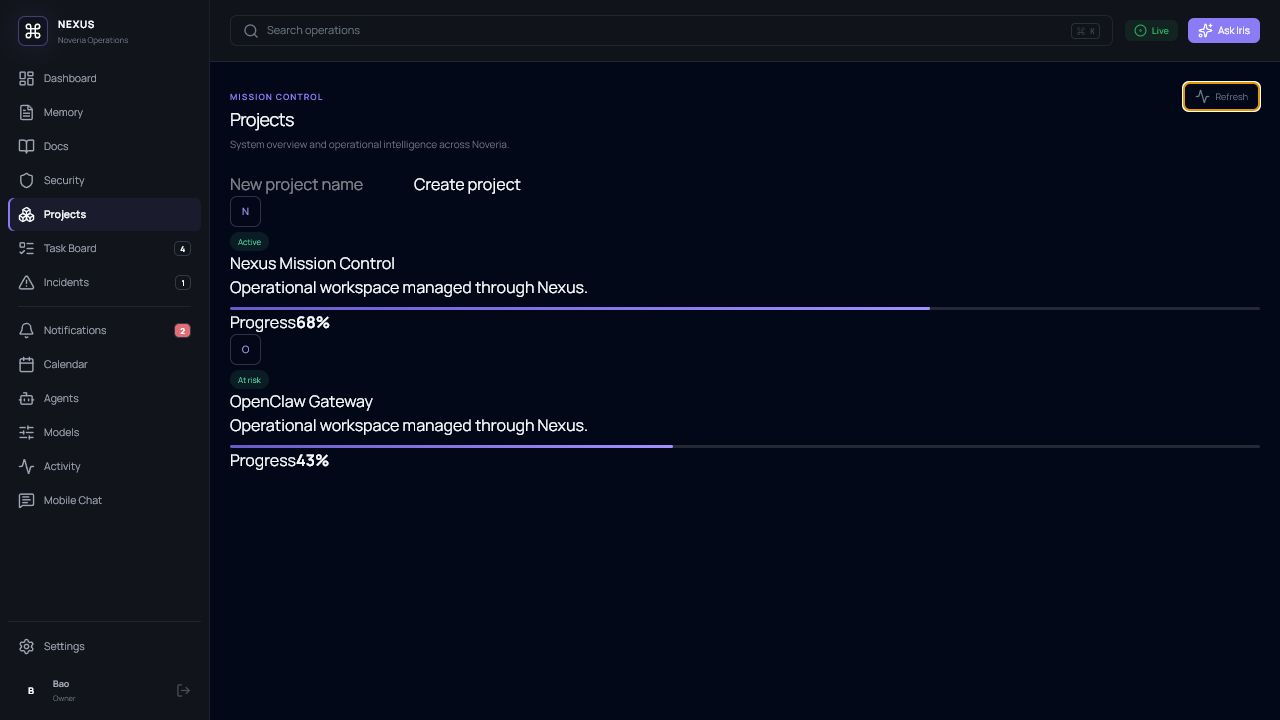Click the Notifications bell icon

tap(27, 330)
